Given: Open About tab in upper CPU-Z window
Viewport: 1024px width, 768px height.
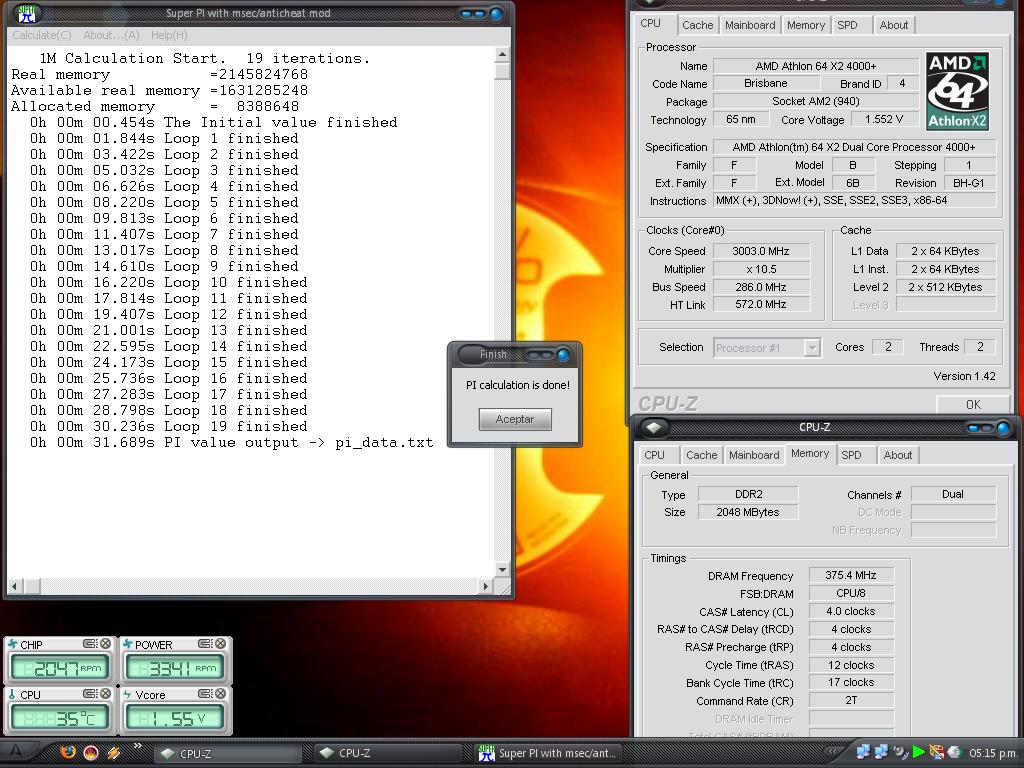Looking at the screenshot, I should point(893,25).
